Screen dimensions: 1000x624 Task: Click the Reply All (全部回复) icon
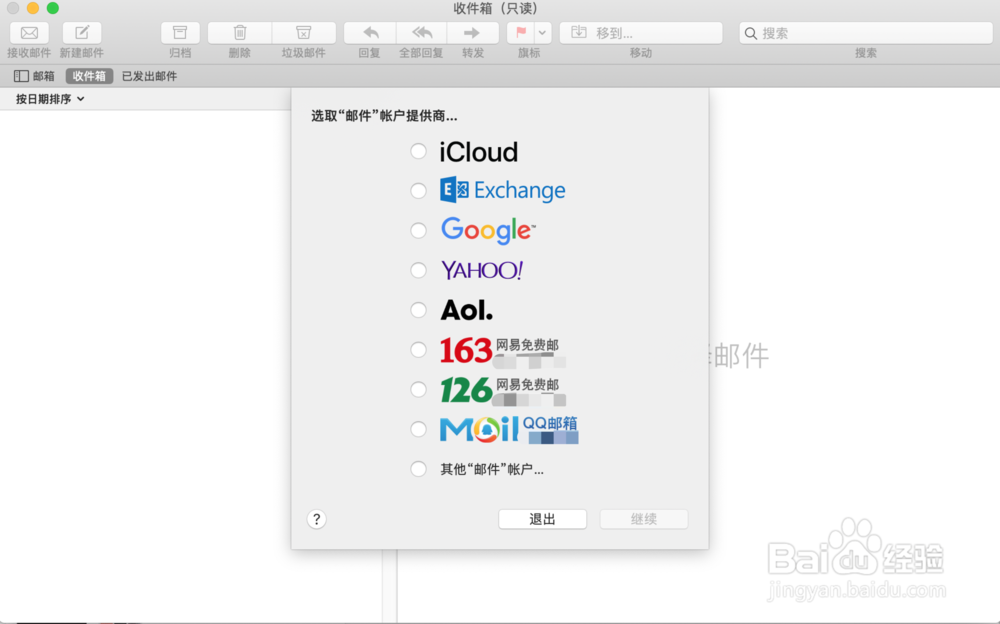tap(422, 33)
